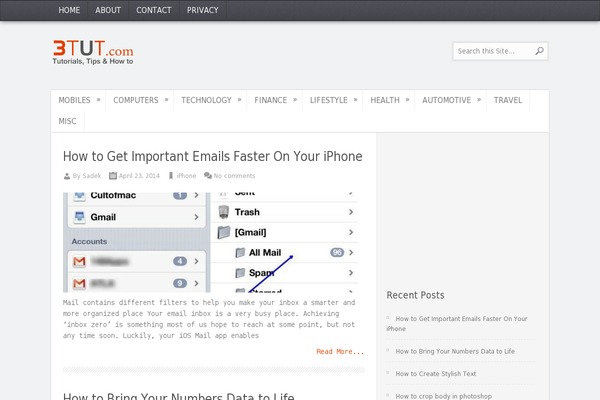Click the Sadek author link

[91, 176]
